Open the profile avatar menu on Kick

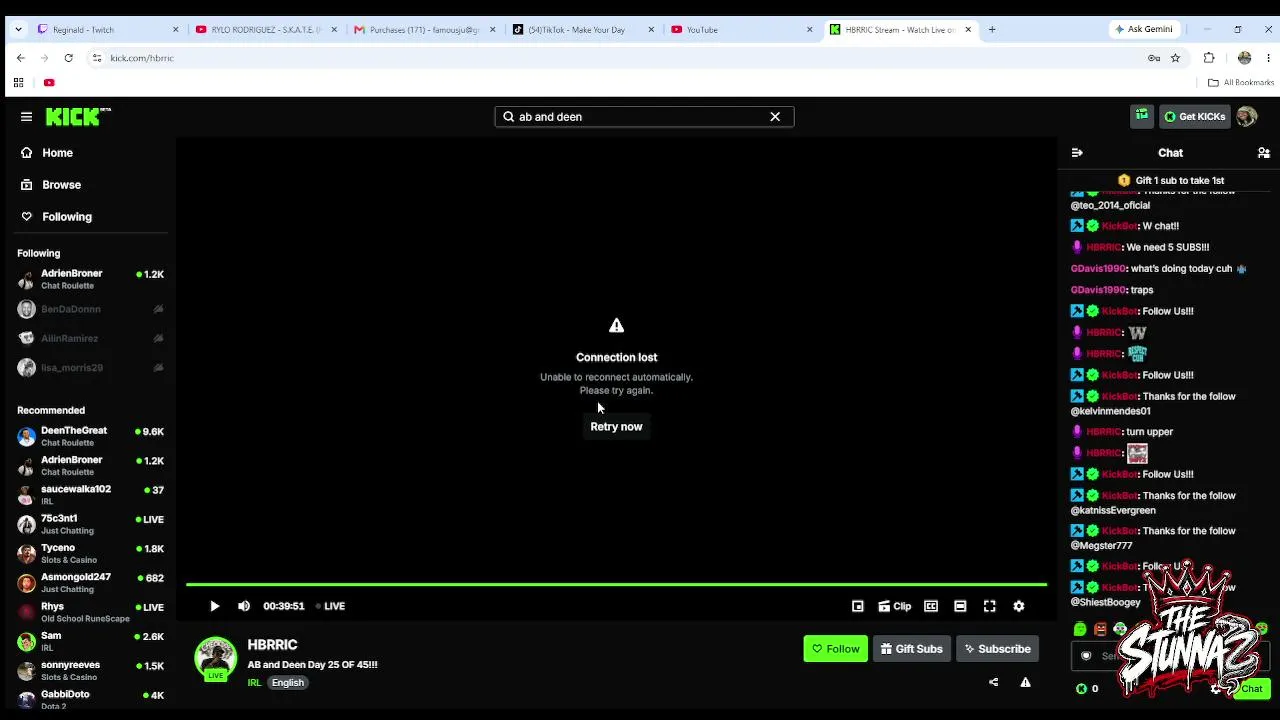coord(1246,117)
